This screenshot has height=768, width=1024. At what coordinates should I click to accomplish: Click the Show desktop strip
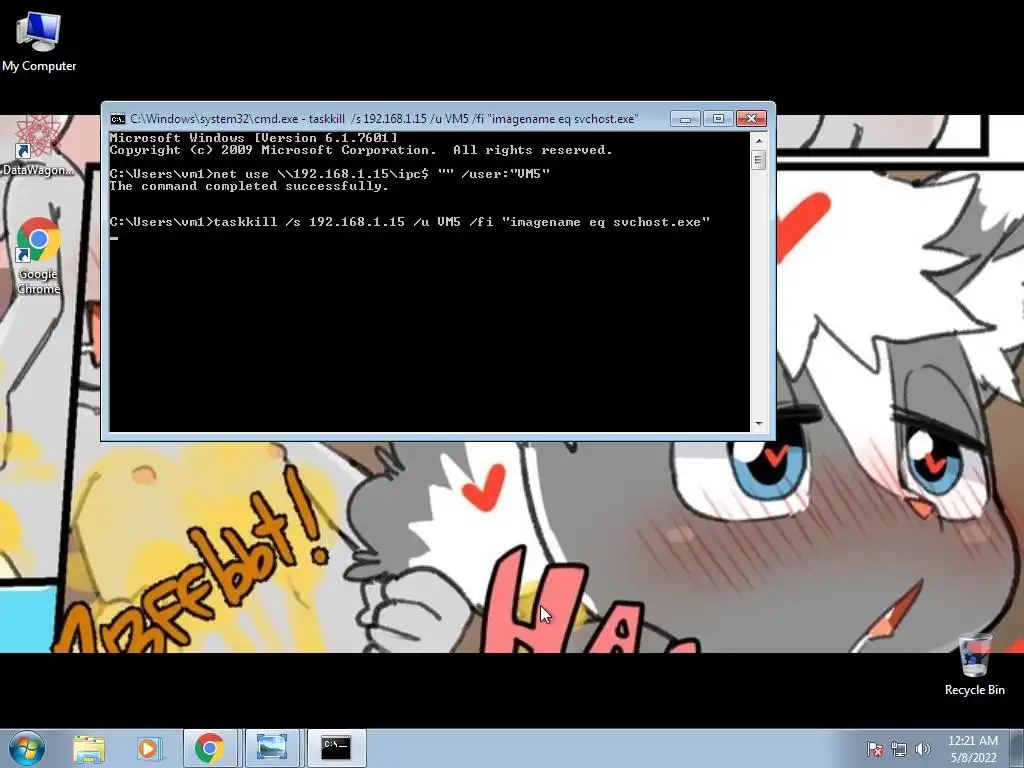click(1017, 748)
